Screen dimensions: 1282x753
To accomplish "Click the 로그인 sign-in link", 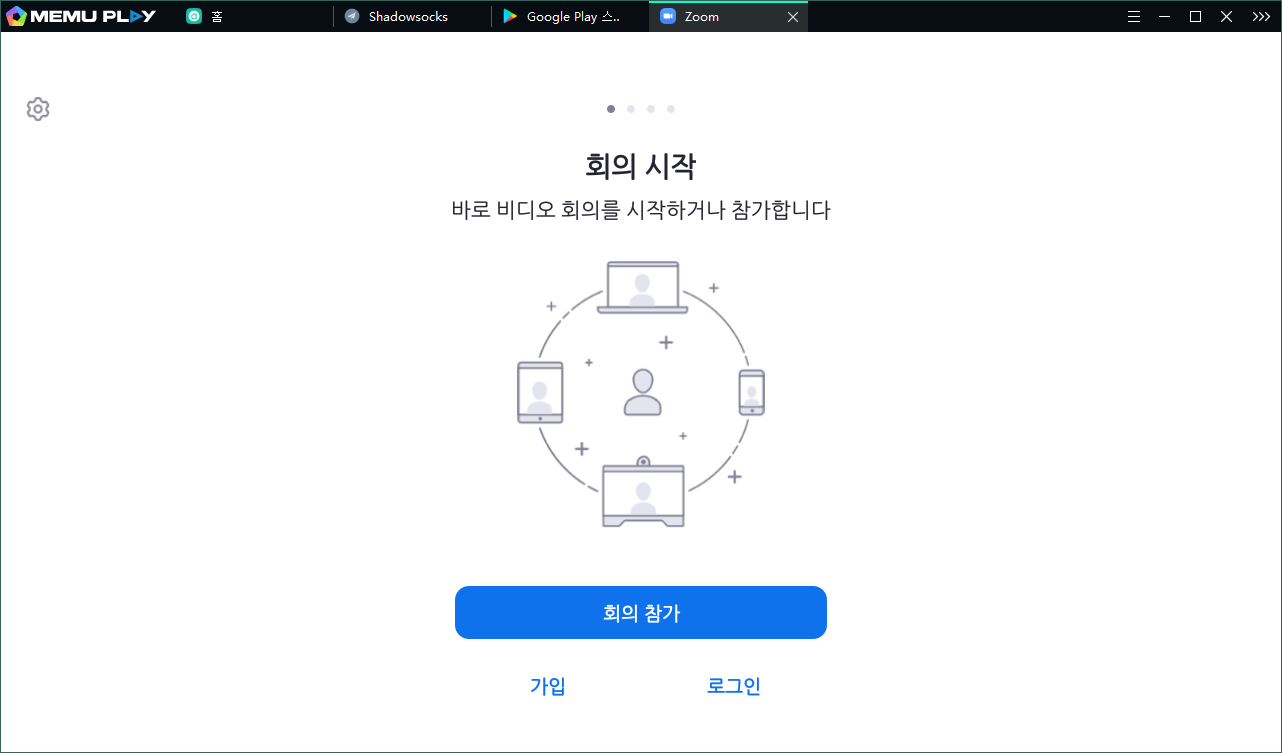I will click(x=733, y=686).
